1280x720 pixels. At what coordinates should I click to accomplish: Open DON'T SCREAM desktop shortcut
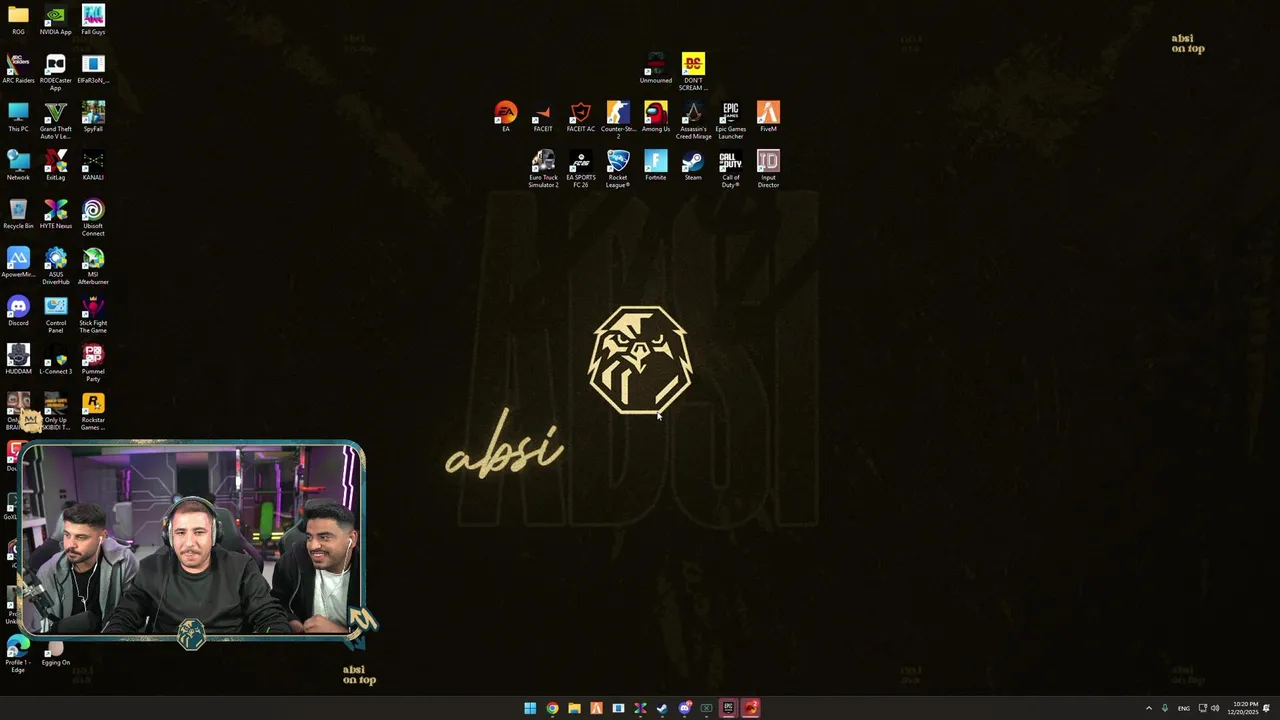(x=693, y=72)
